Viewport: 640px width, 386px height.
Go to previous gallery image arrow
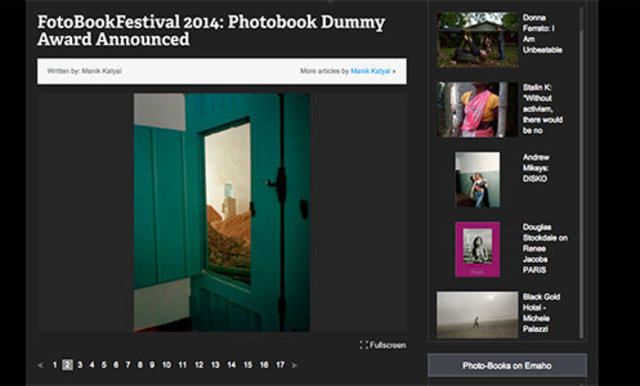click(40, 365)
